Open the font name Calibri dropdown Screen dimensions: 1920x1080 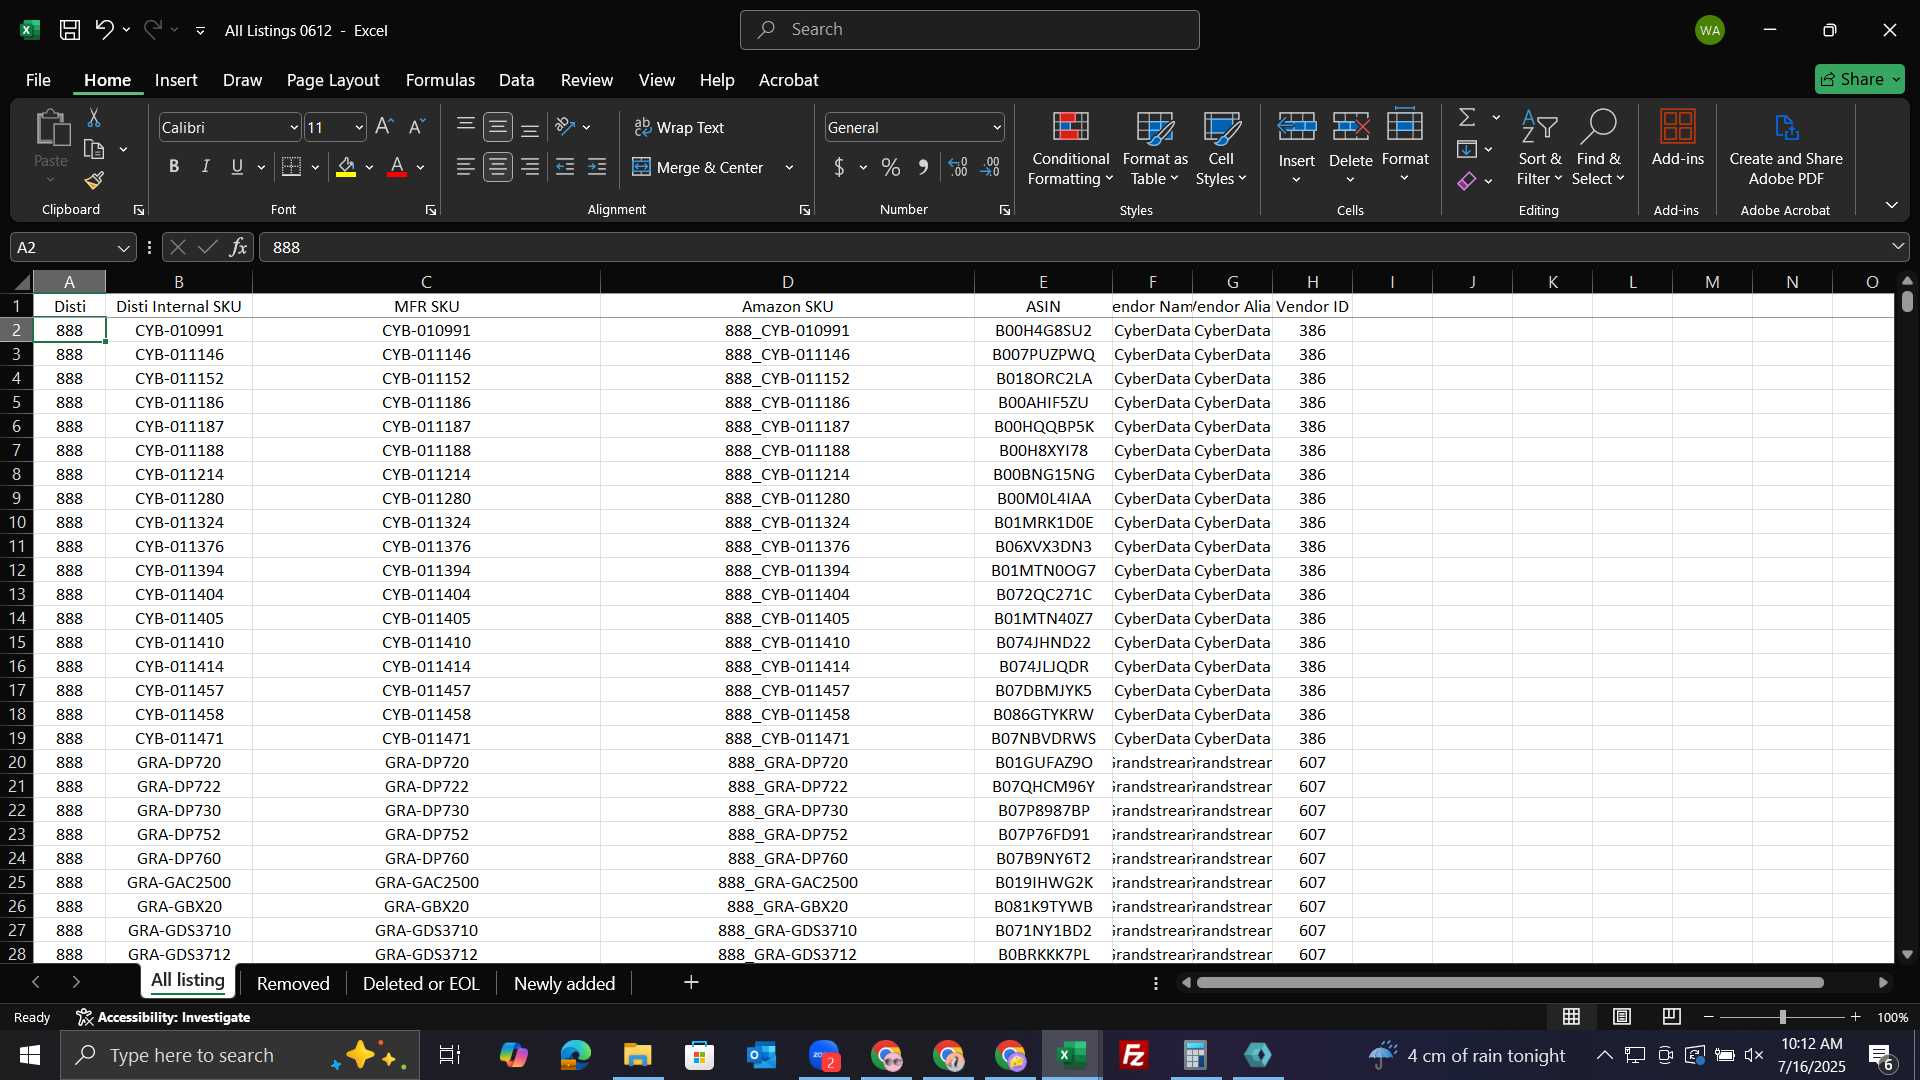tap(294, 127)
